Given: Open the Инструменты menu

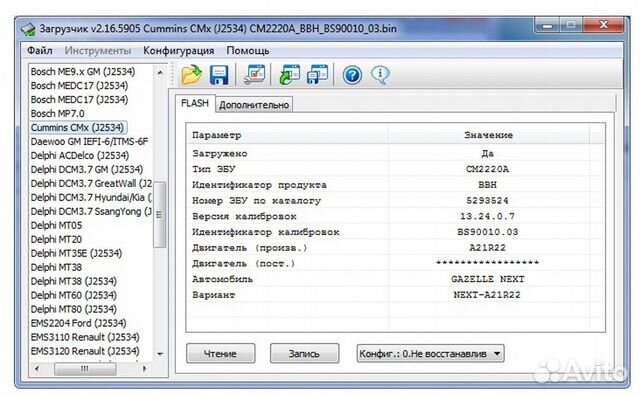Looking at the screenshot, I should 98,51.
